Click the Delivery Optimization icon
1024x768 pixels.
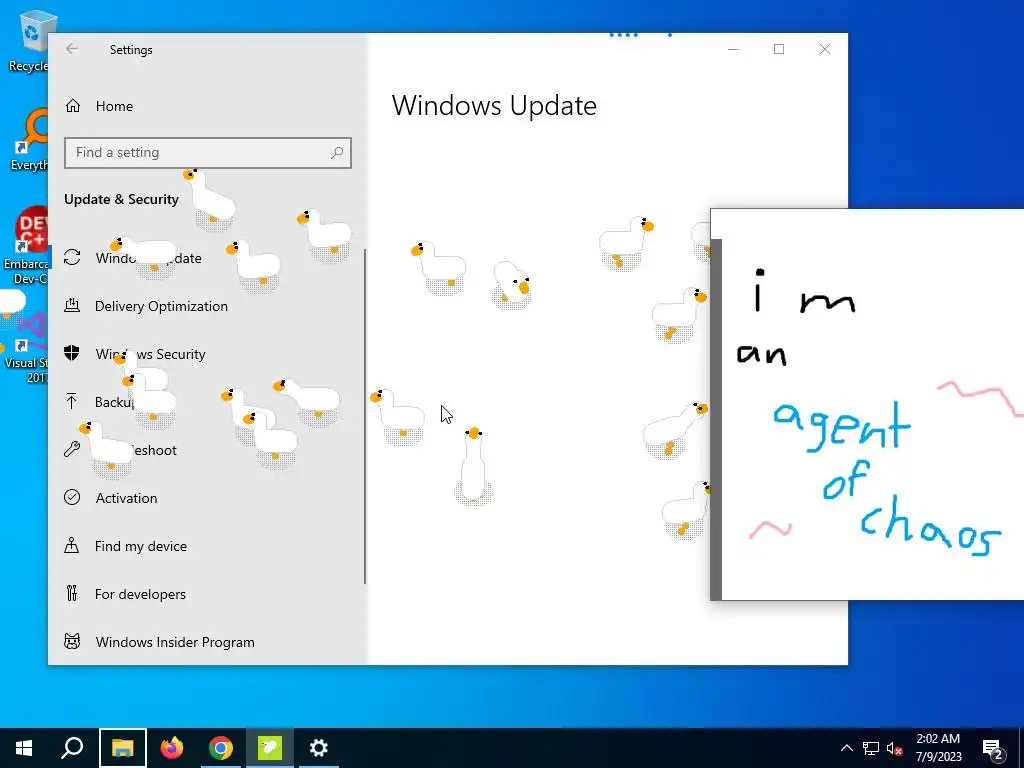click(72, 305)
